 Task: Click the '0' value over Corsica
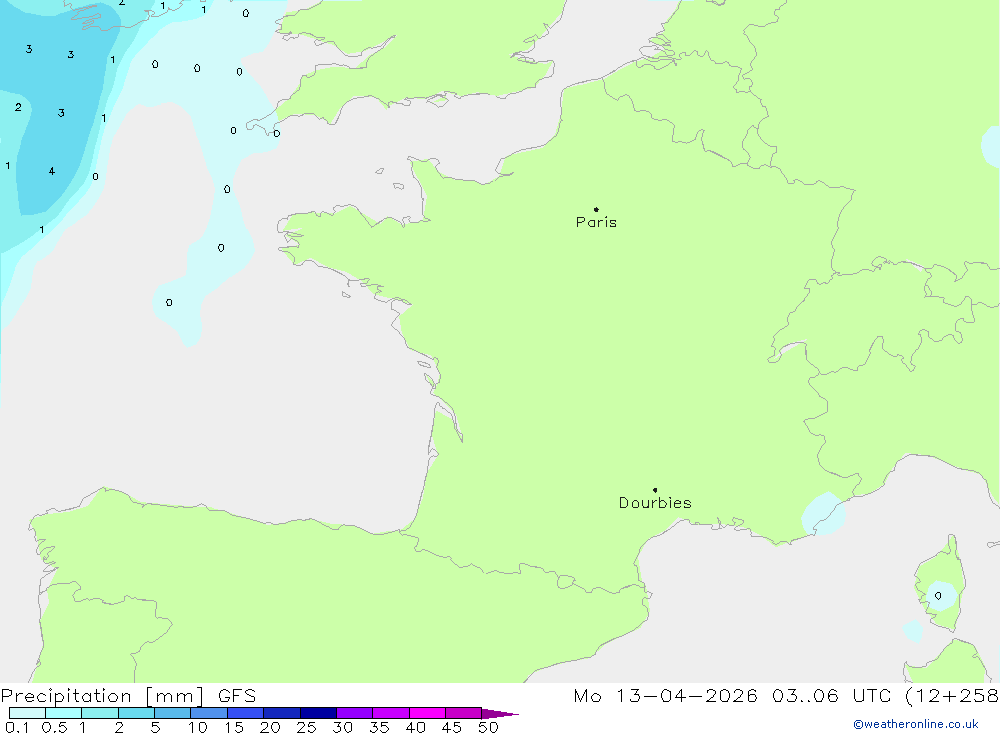click(938, 596)
